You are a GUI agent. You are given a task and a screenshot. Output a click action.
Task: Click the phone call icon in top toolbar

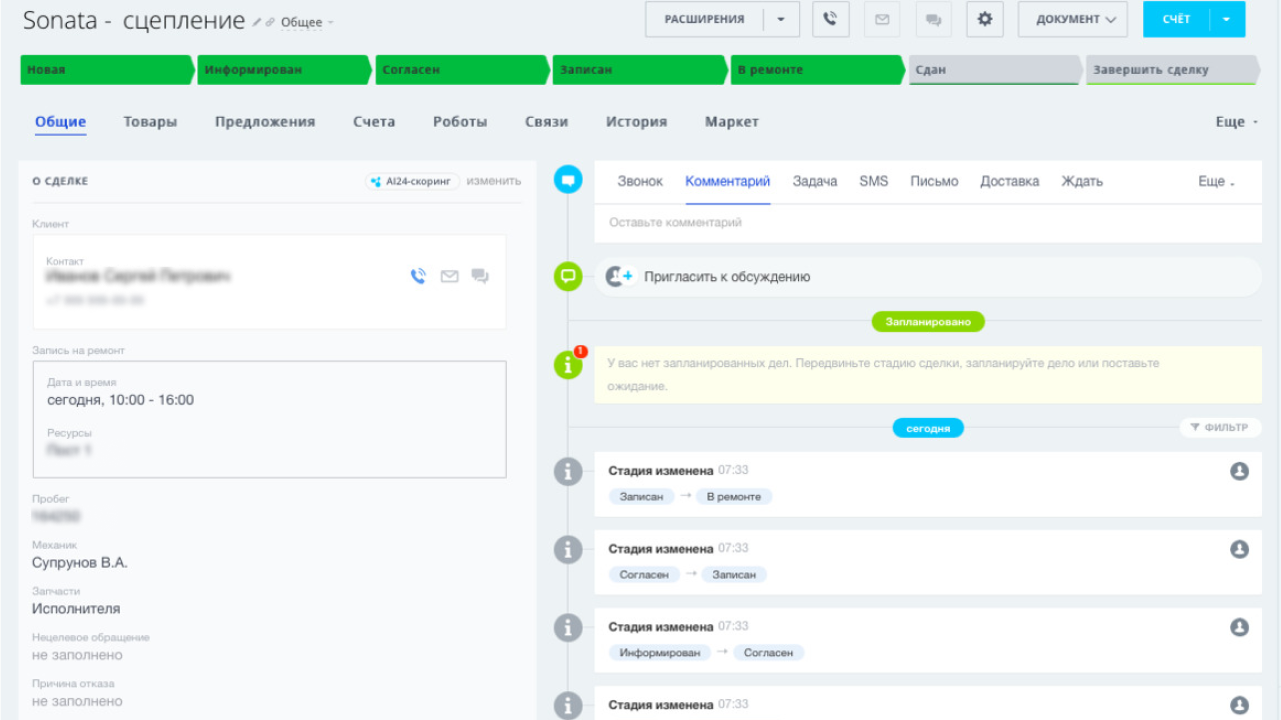click(x=830, y=19)
